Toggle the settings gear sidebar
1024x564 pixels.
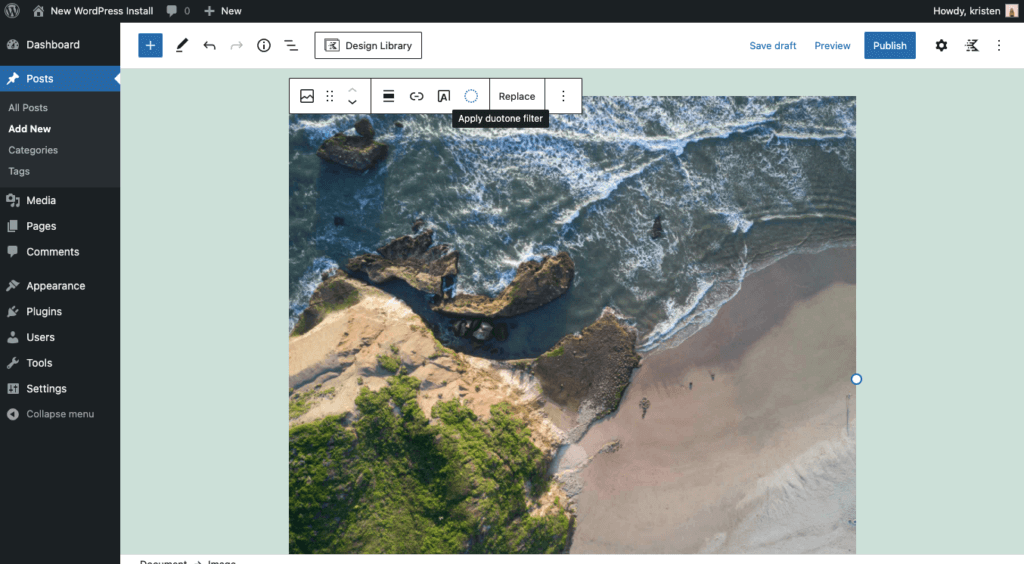click(x=941, y=45)
